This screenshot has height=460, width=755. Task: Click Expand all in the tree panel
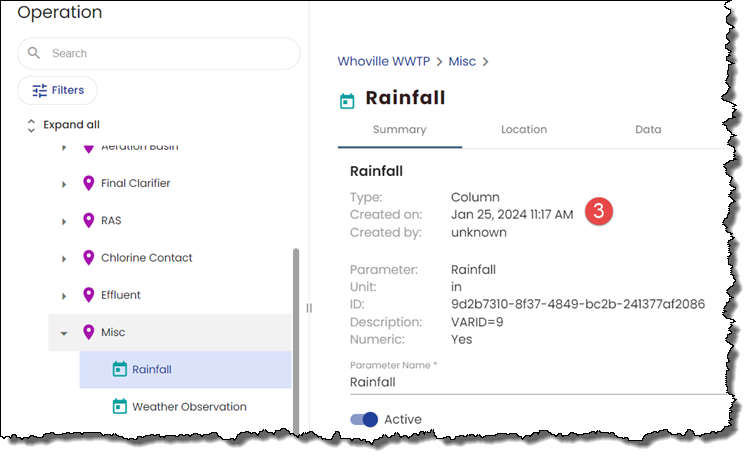click(x=63, y=125)
